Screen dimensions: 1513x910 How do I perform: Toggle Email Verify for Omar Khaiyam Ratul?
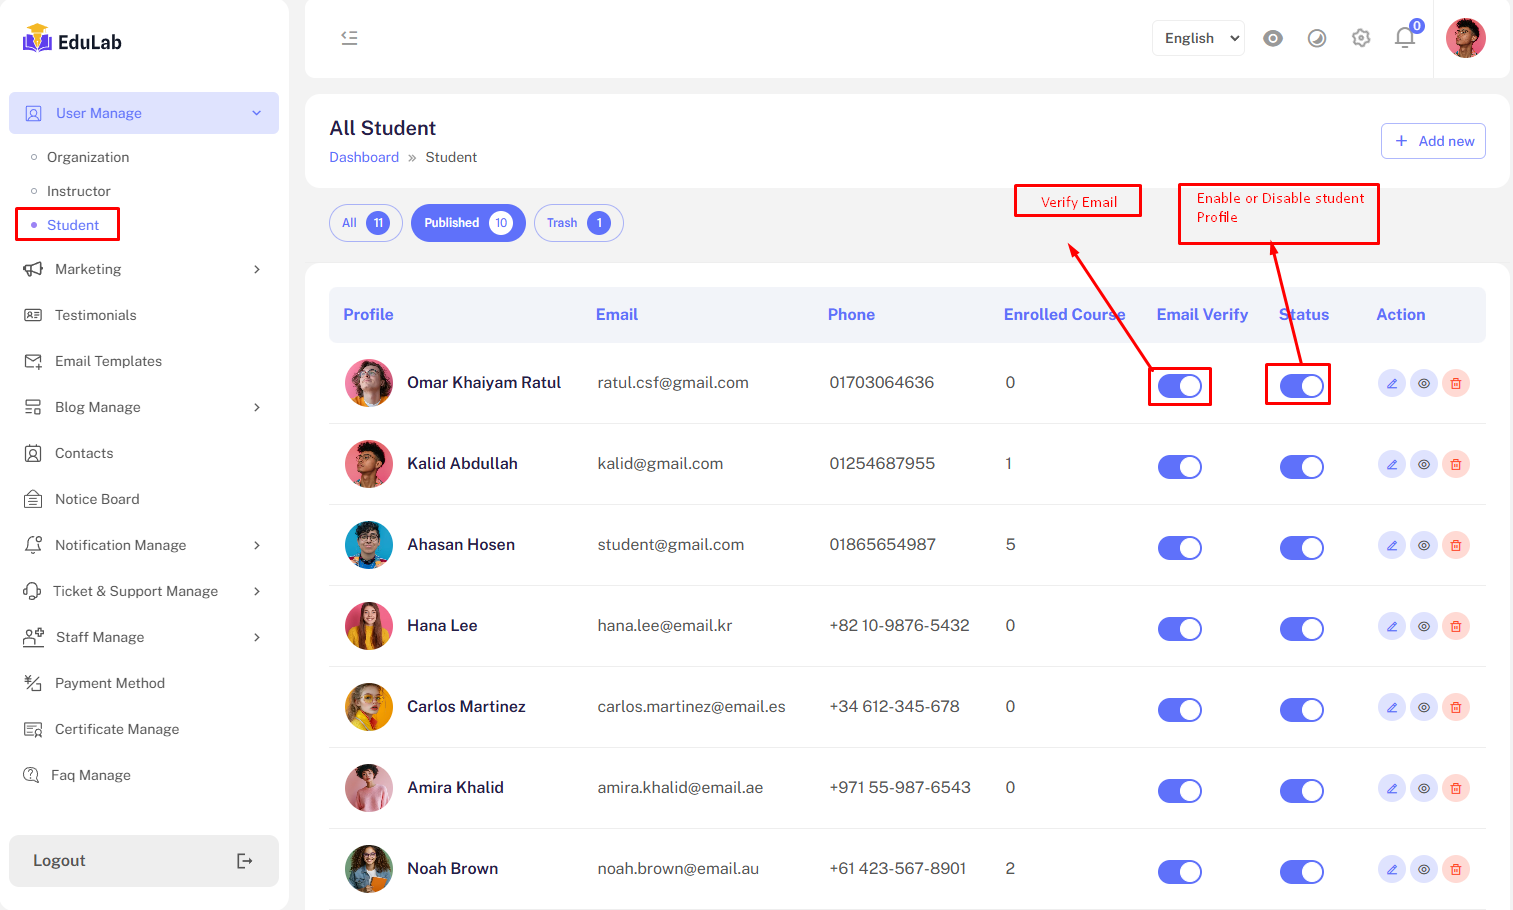(x=1180, y=386)
